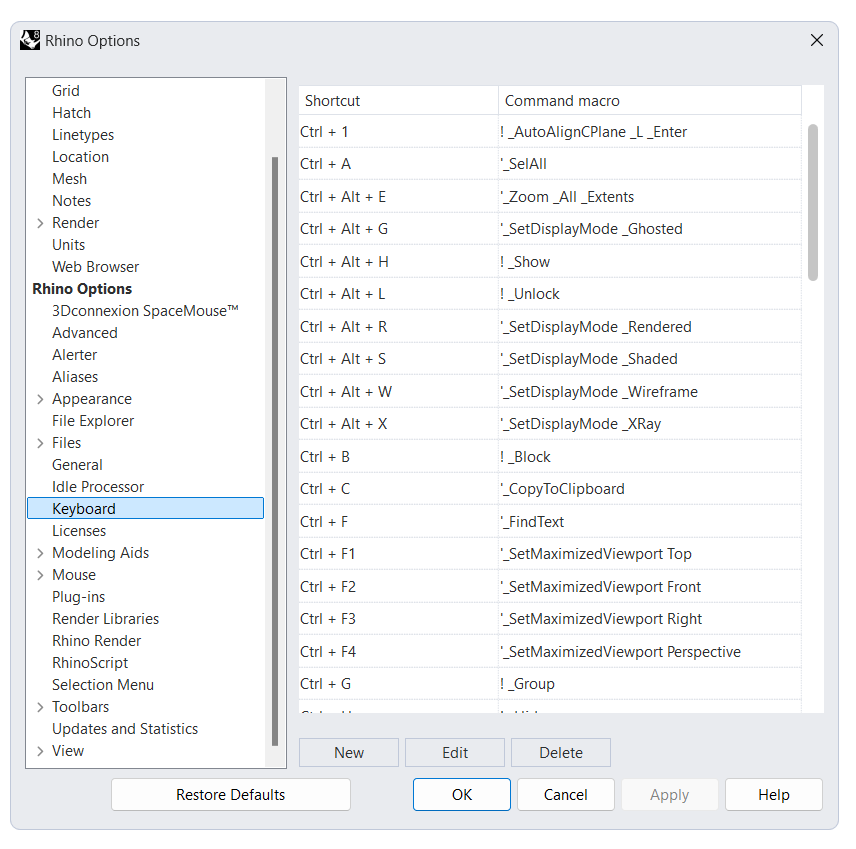Close the Rhino Options dialog
Screen dimensions: 856x849
point(816,41)
